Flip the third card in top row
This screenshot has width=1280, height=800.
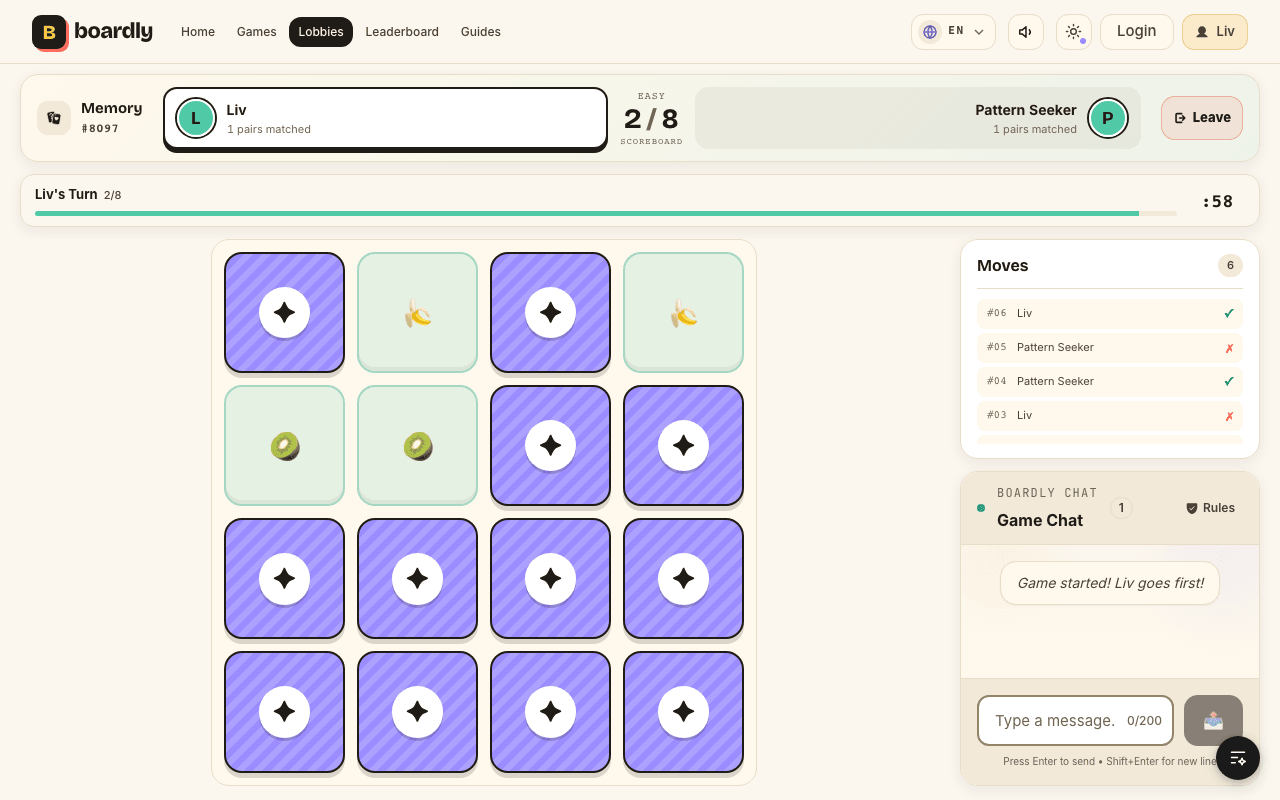[x=550, y=313]
